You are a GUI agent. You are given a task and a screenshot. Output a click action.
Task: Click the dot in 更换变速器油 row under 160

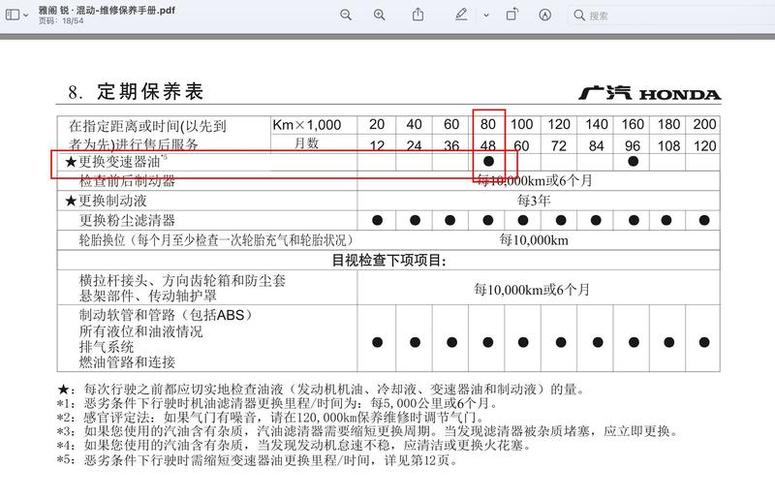pos(633,162)
